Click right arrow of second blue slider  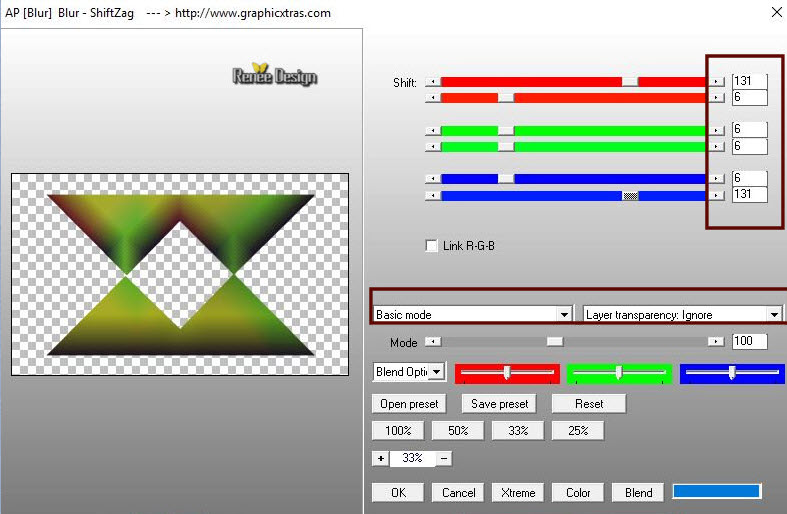click(716, 195)
